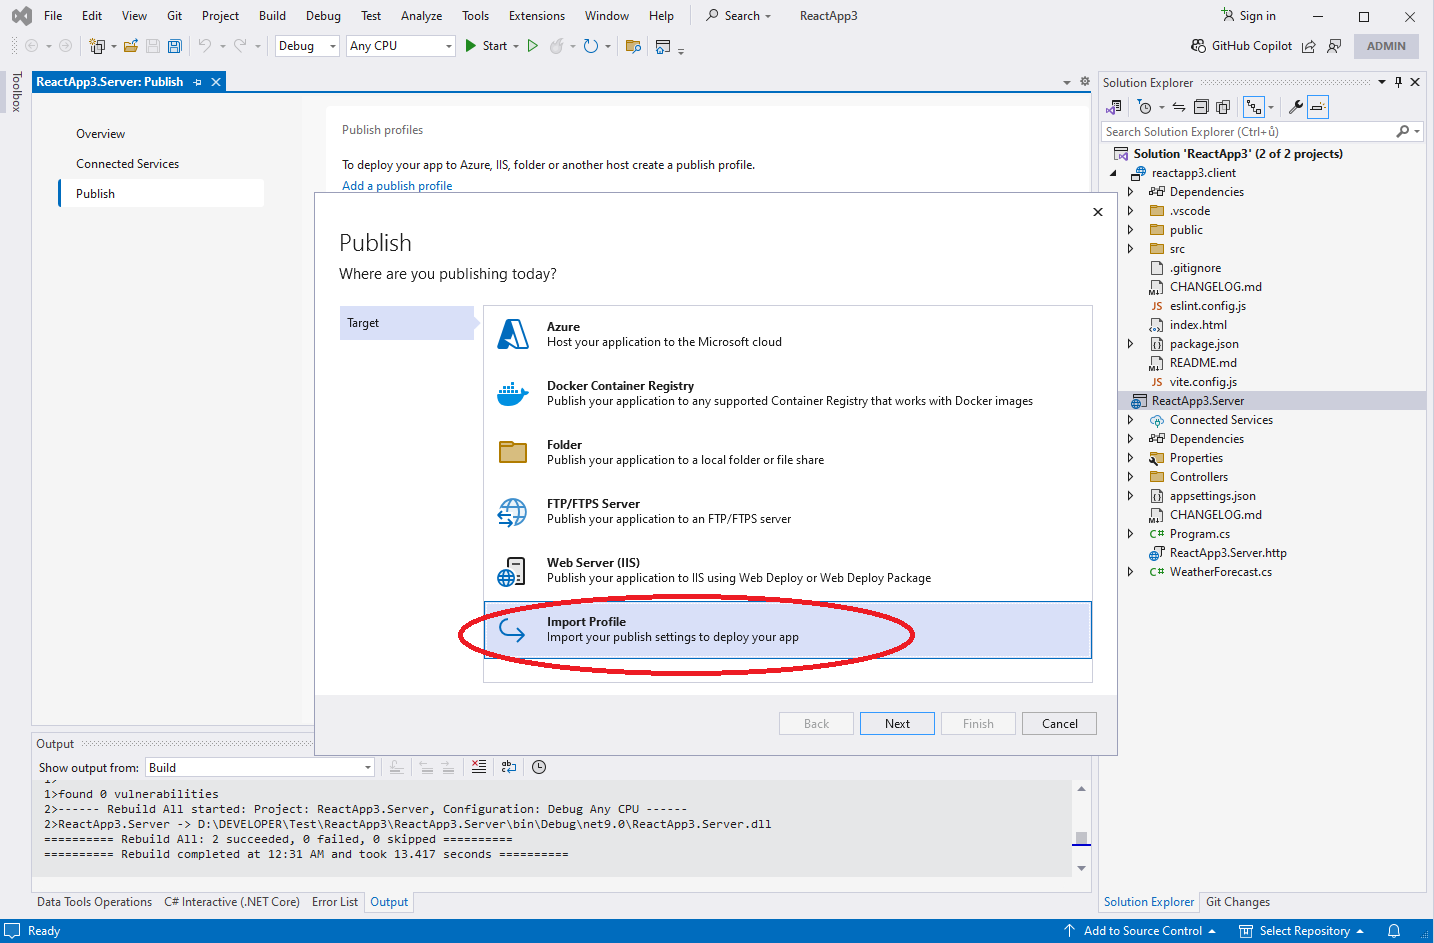Switch to the Error List tab
Screen dimensions: 1434x943
pos(334,902)
